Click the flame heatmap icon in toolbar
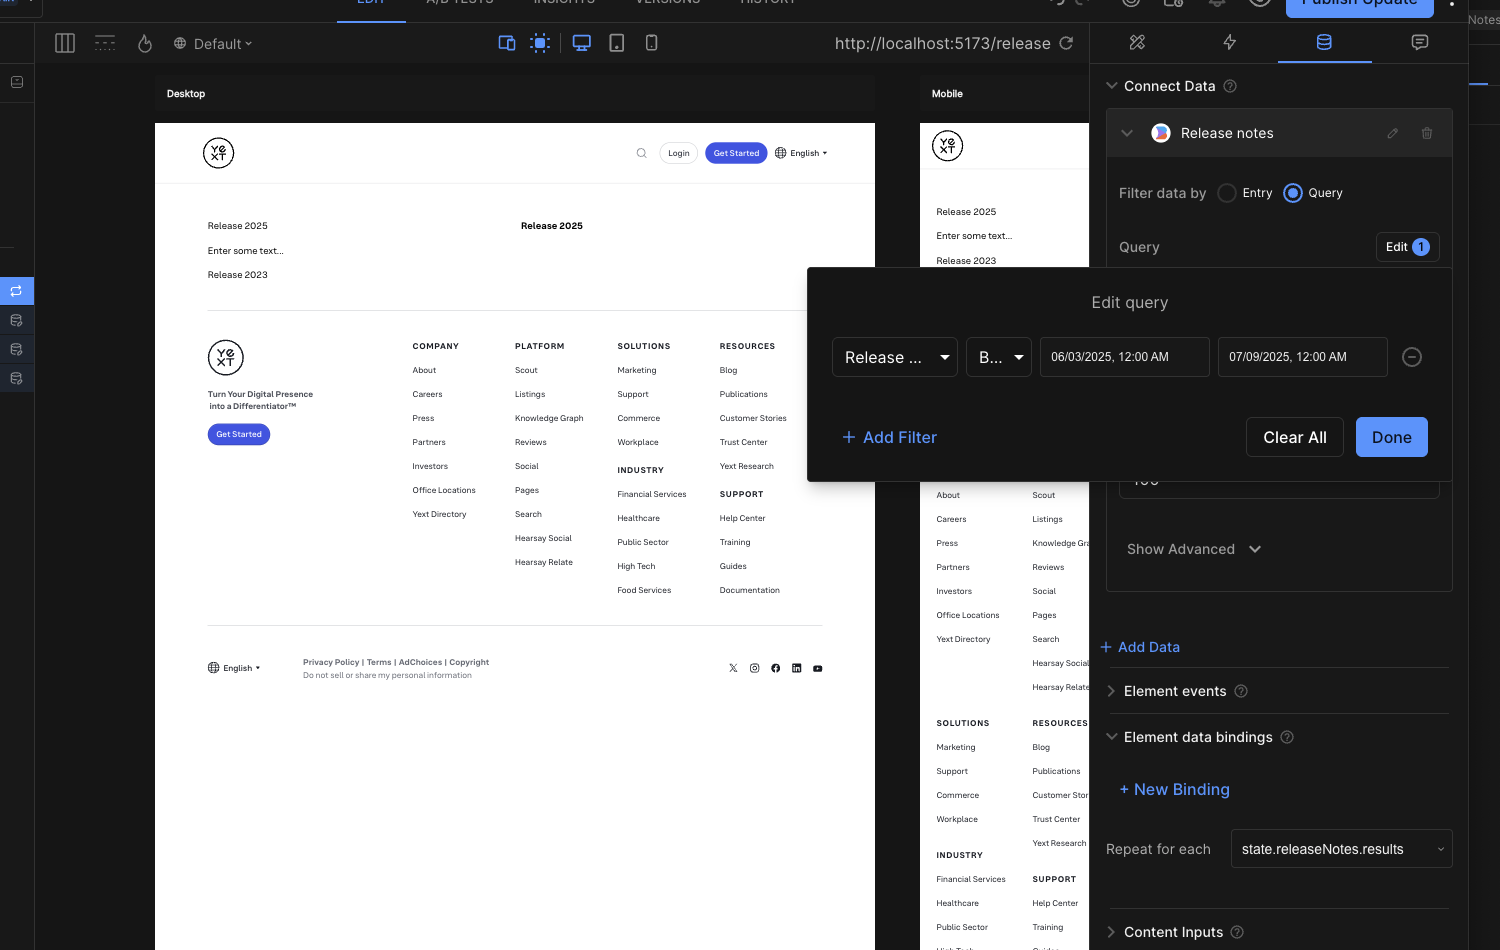The image size is (1500, 950). coord(145,43)
